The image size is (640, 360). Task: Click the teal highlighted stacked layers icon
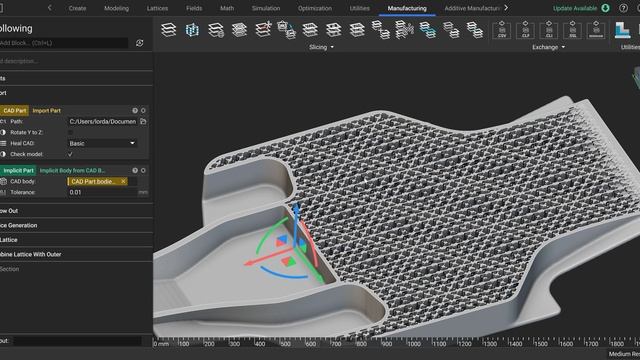point(428,30)
